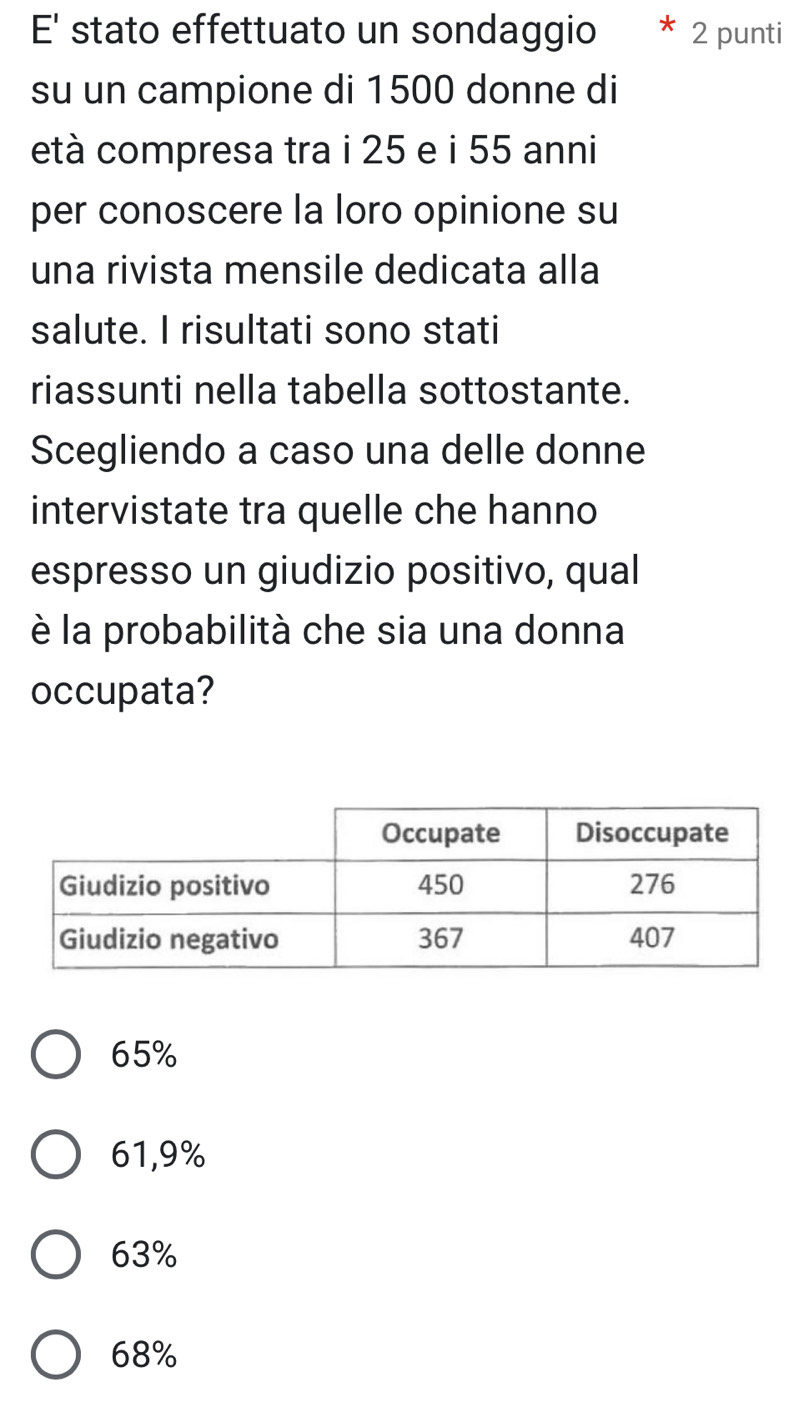810x1403 pixels.
Task: Click the Disoccupate column header
Action: [x=652, y=834]
